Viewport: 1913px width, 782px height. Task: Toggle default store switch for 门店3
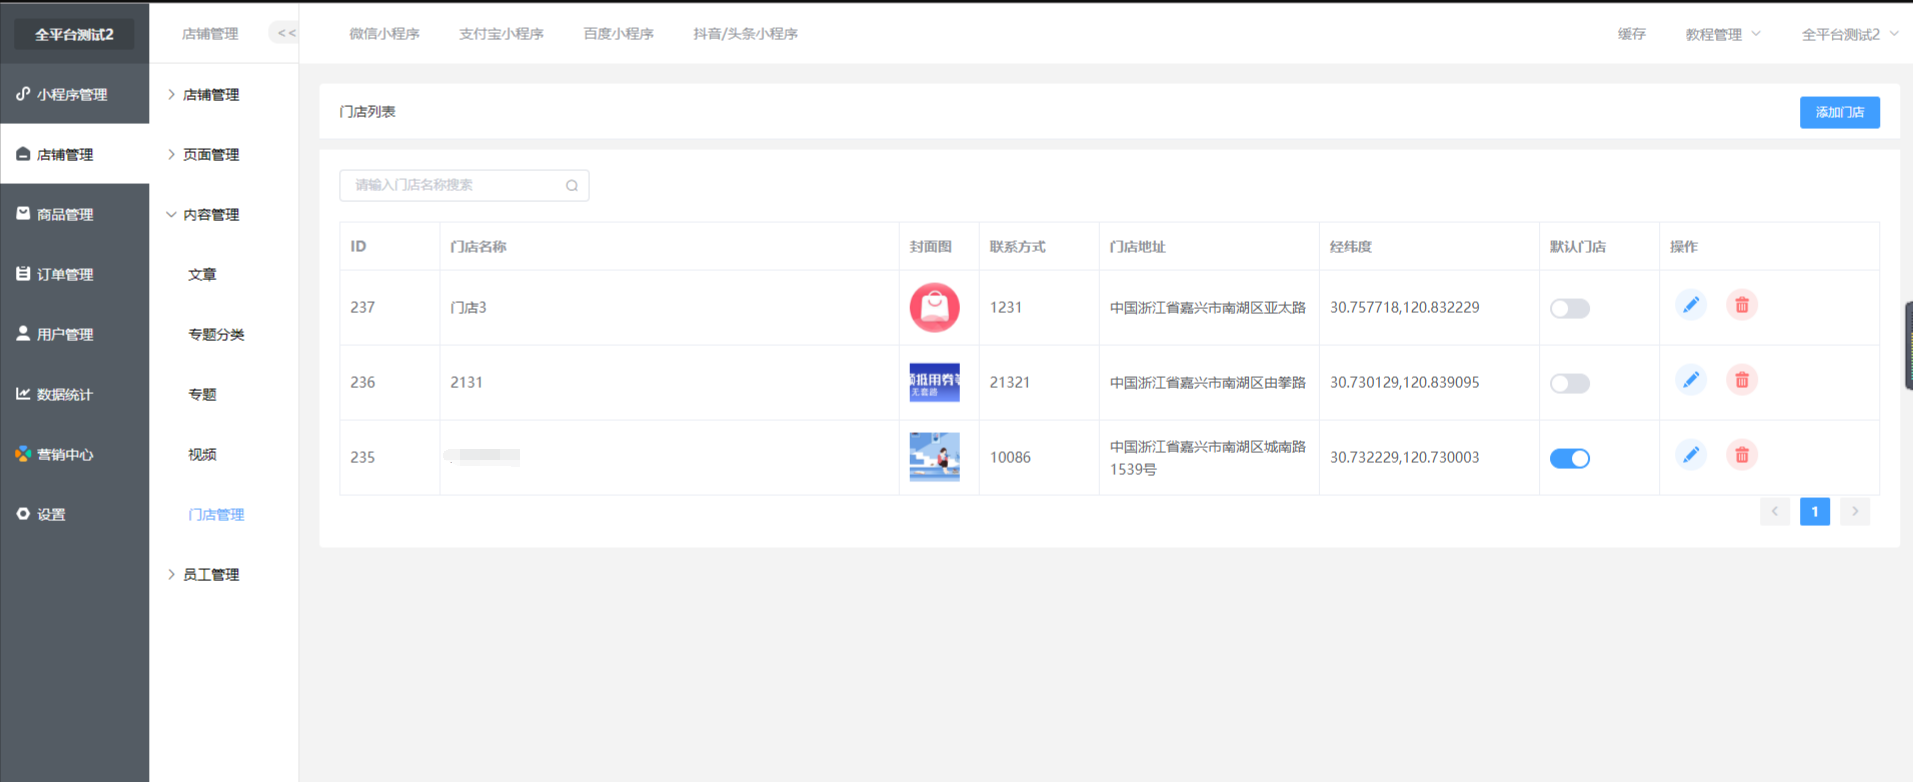1569,308
